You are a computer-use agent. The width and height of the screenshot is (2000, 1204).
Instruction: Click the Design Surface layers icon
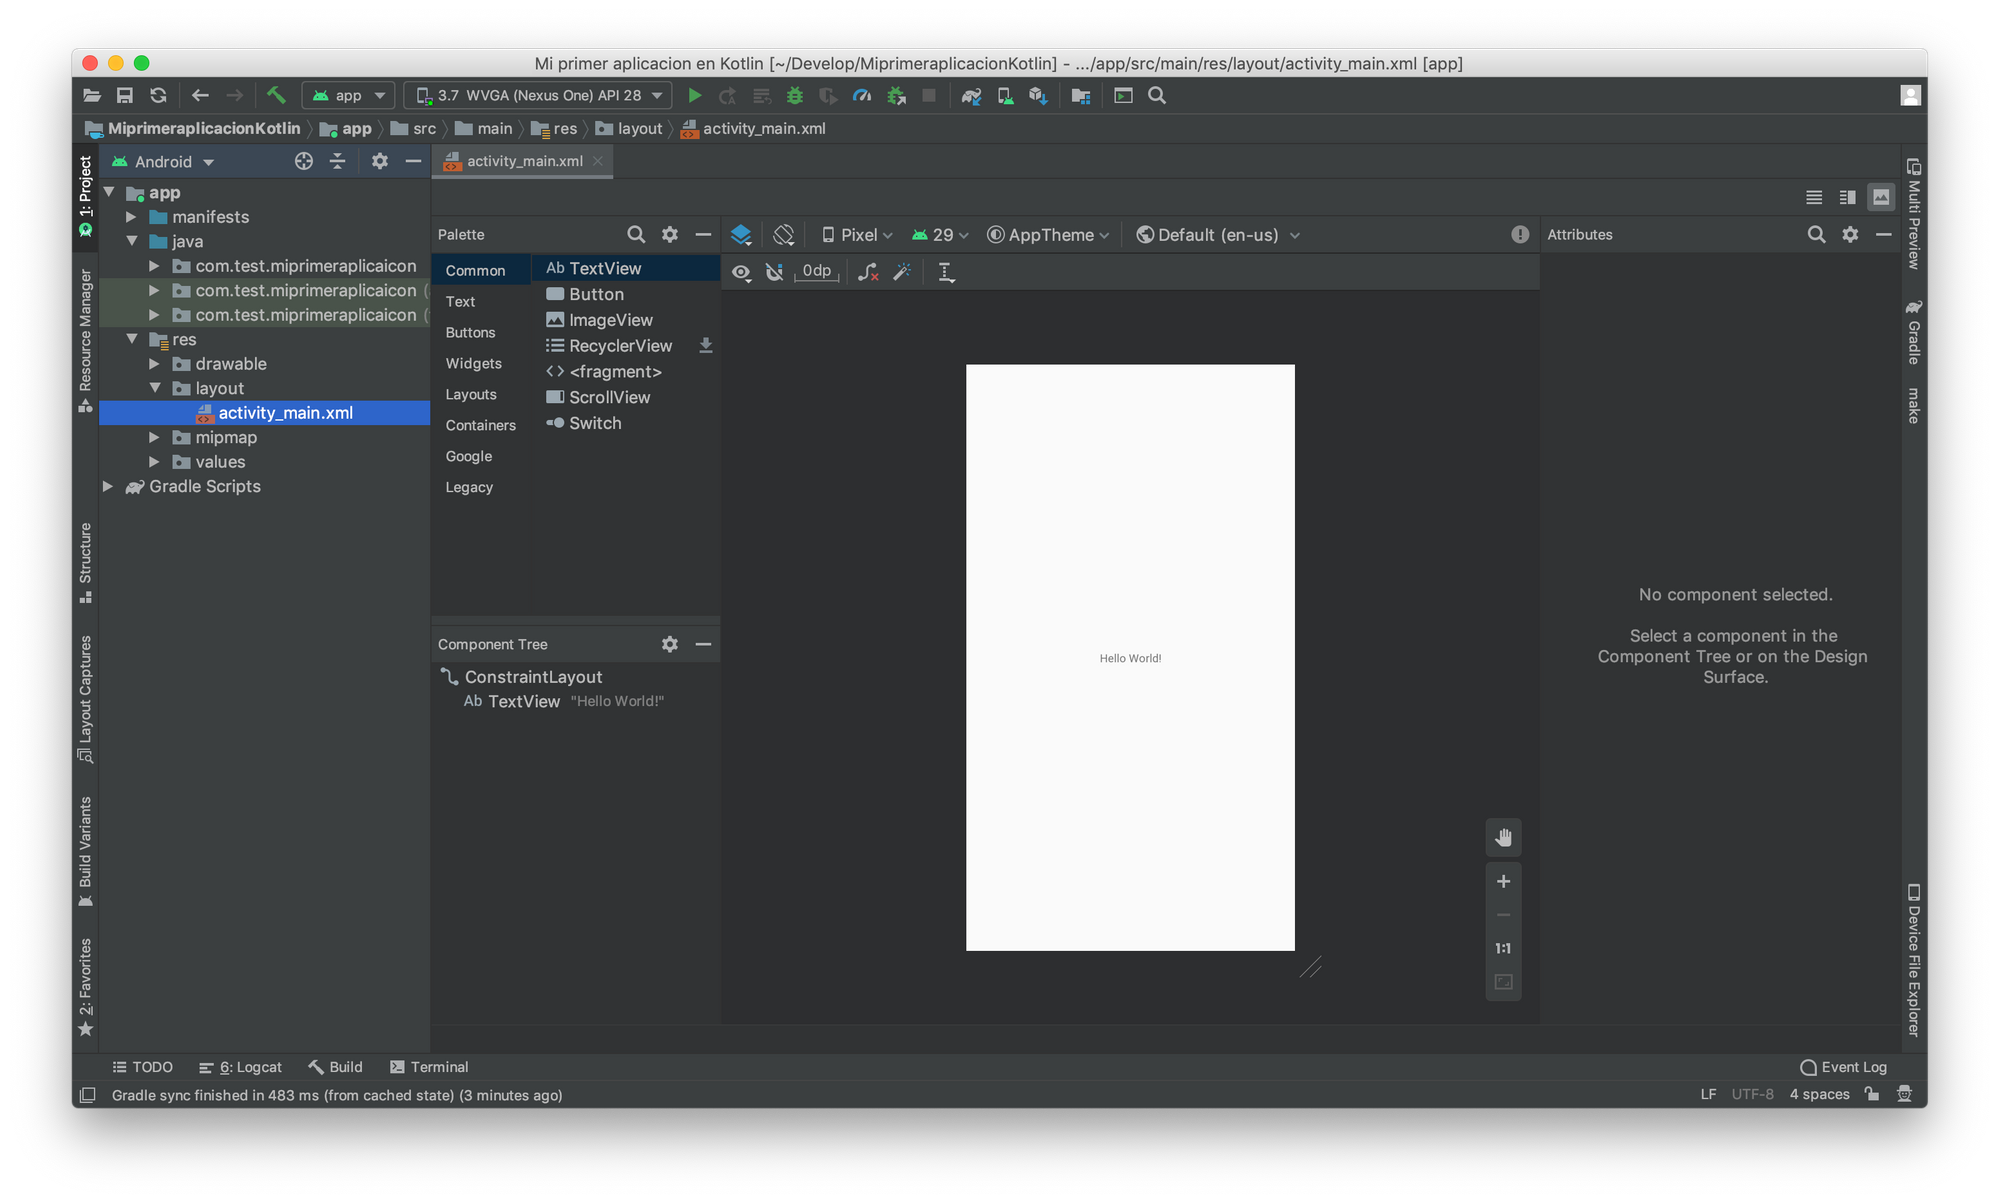pos(741,235)
